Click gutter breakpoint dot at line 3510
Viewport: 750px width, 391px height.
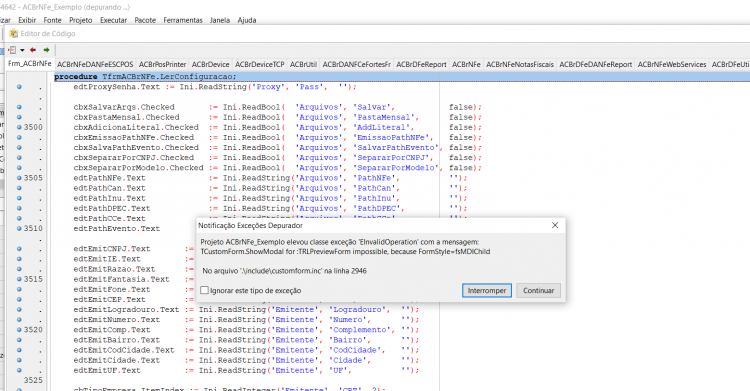19,228
